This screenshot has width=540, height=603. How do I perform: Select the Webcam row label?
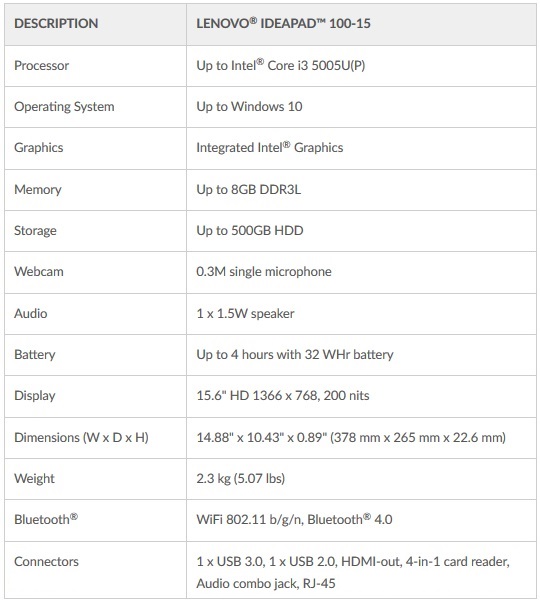[39, 272]
